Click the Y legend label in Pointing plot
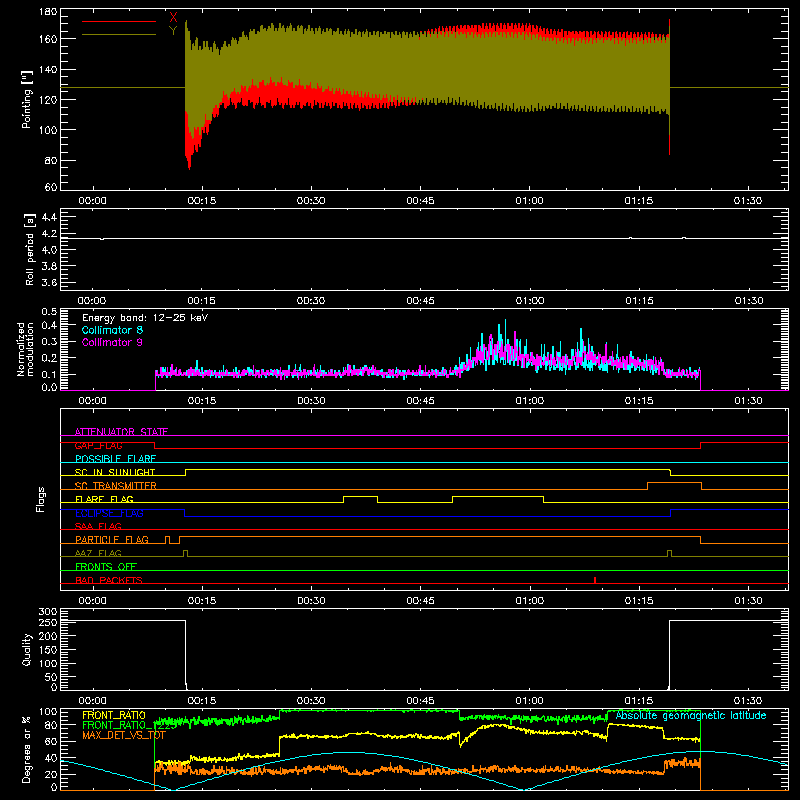This screenshot has width=800, height=800. tap(173, 31)
